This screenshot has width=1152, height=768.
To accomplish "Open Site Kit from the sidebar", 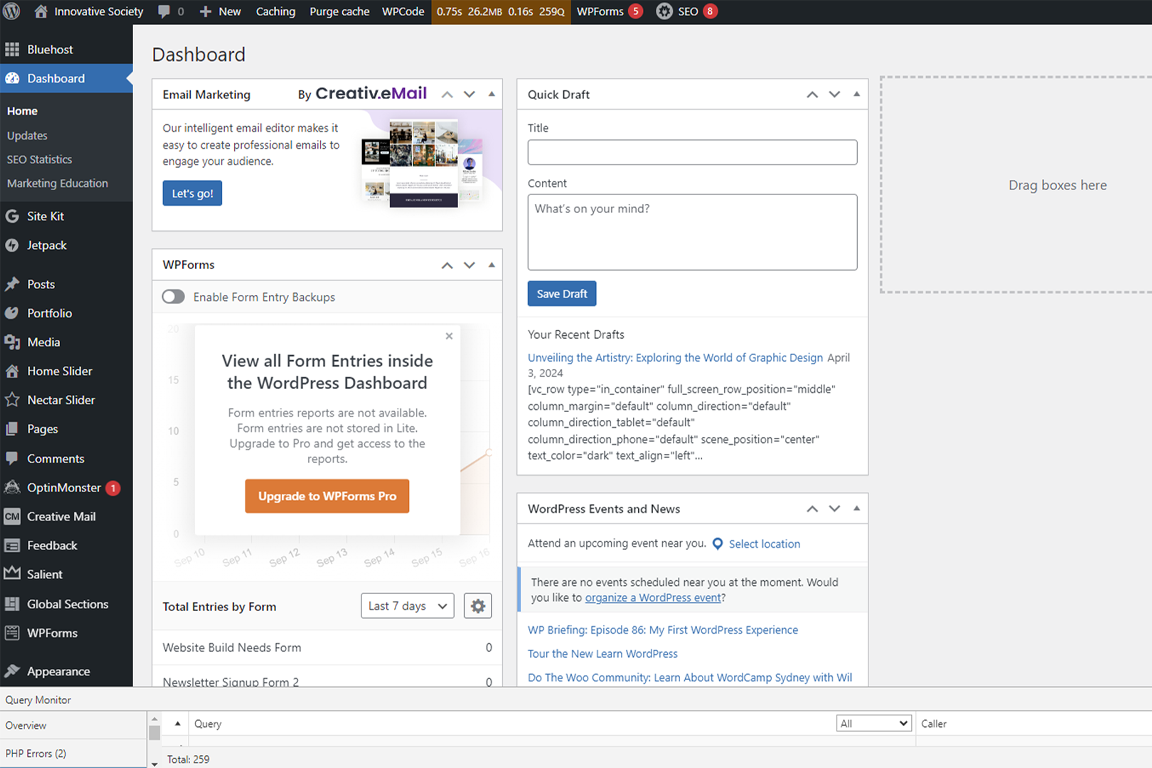I will 45,216.
